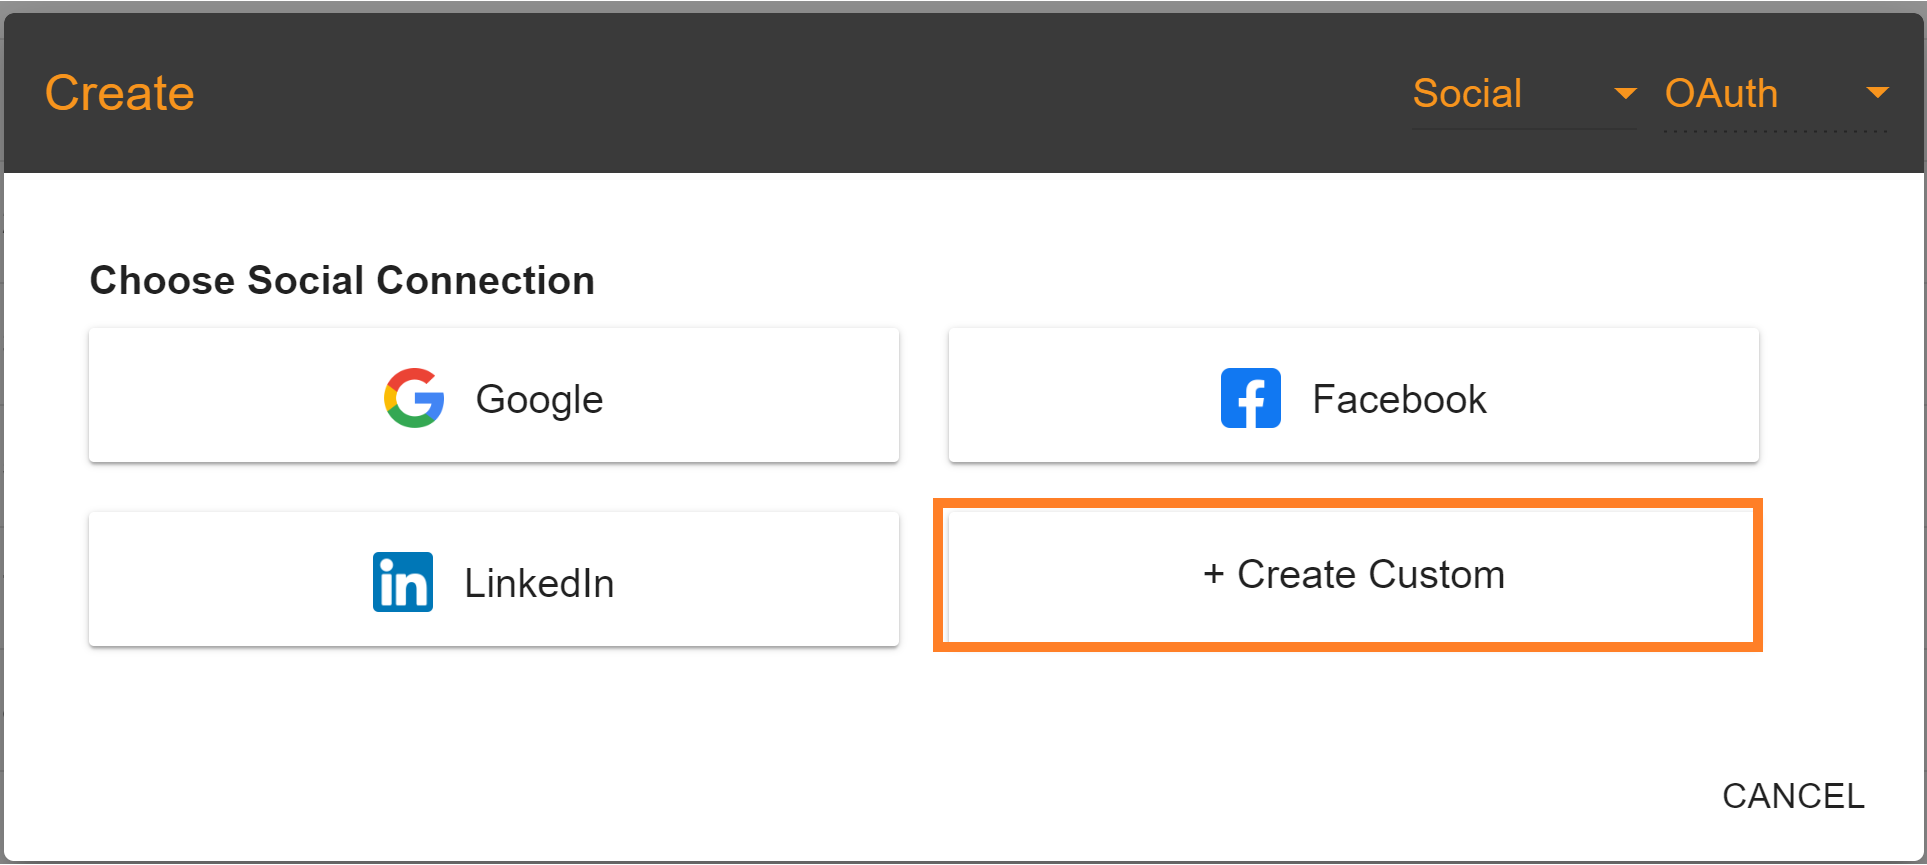This screenshot has width=1927, height=865.
Task: Click the dotted underline beneath OAuth
Action: (x=1776, y=131)
